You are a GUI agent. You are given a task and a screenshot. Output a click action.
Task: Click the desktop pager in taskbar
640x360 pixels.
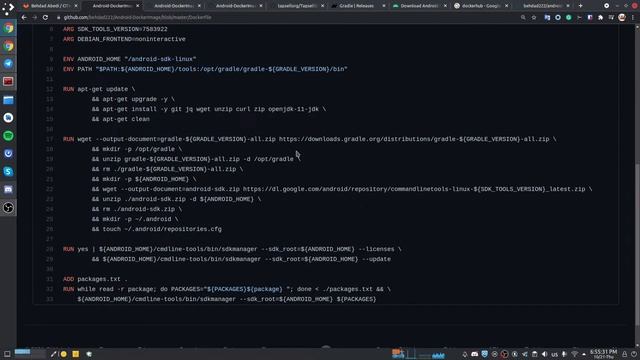coord(29,353)
